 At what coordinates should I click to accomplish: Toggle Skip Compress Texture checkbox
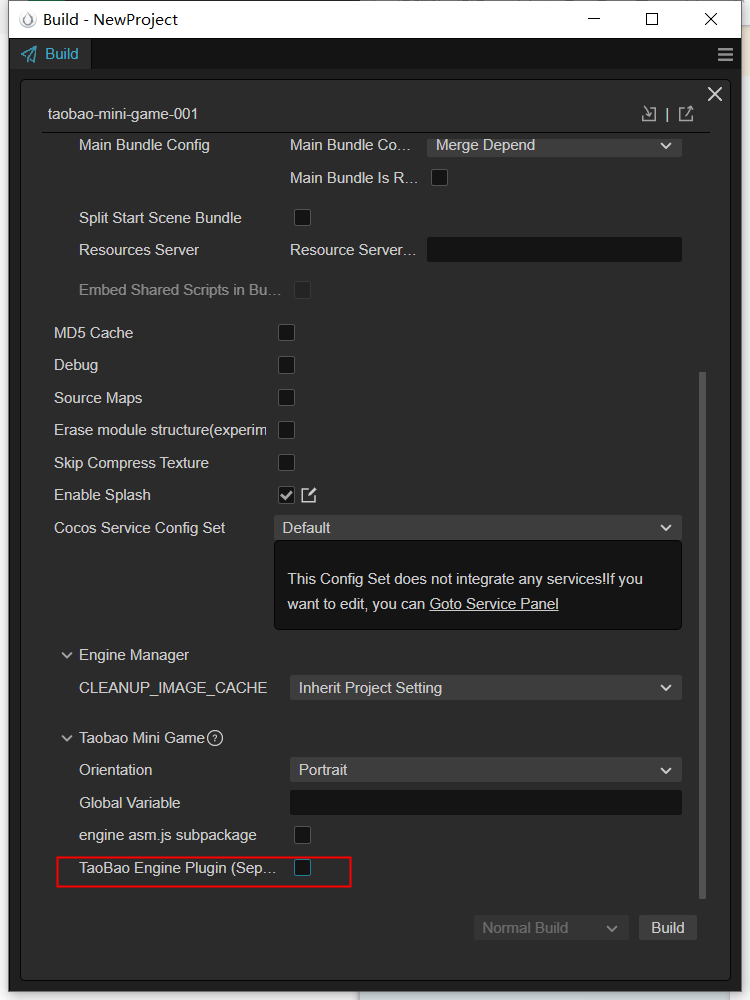286,462
